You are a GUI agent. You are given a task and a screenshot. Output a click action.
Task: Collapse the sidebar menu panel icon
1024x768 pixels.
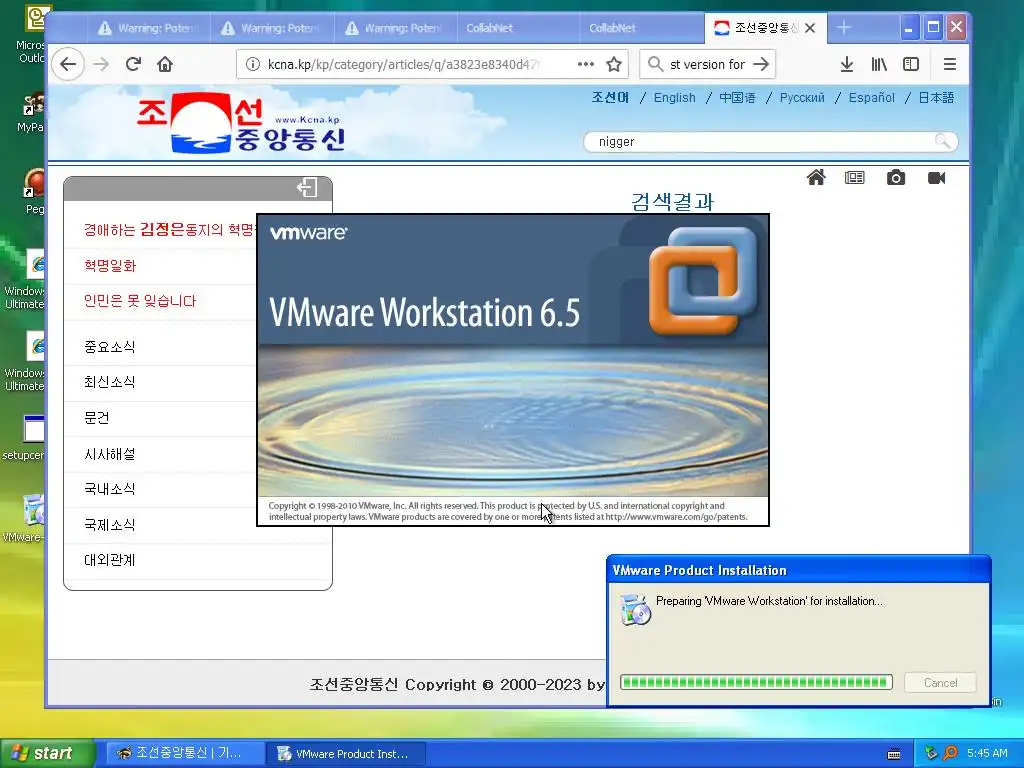(x=307, y=188)
